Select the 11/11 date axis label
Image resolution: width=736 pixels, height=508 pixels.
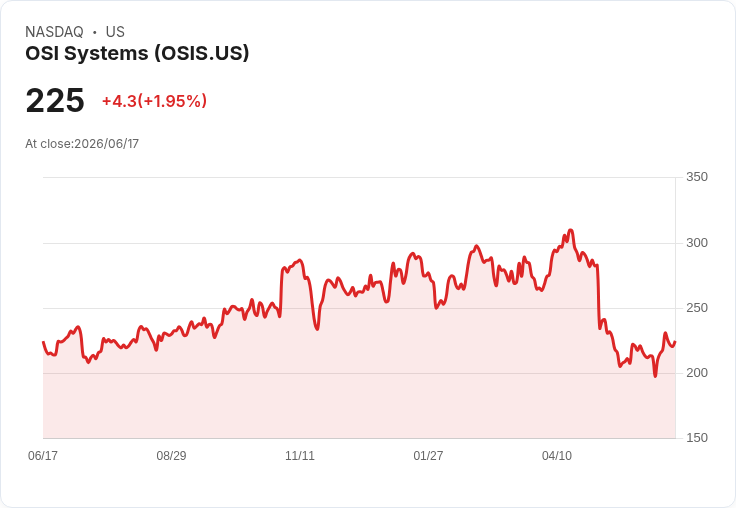[x=300, y=455]
